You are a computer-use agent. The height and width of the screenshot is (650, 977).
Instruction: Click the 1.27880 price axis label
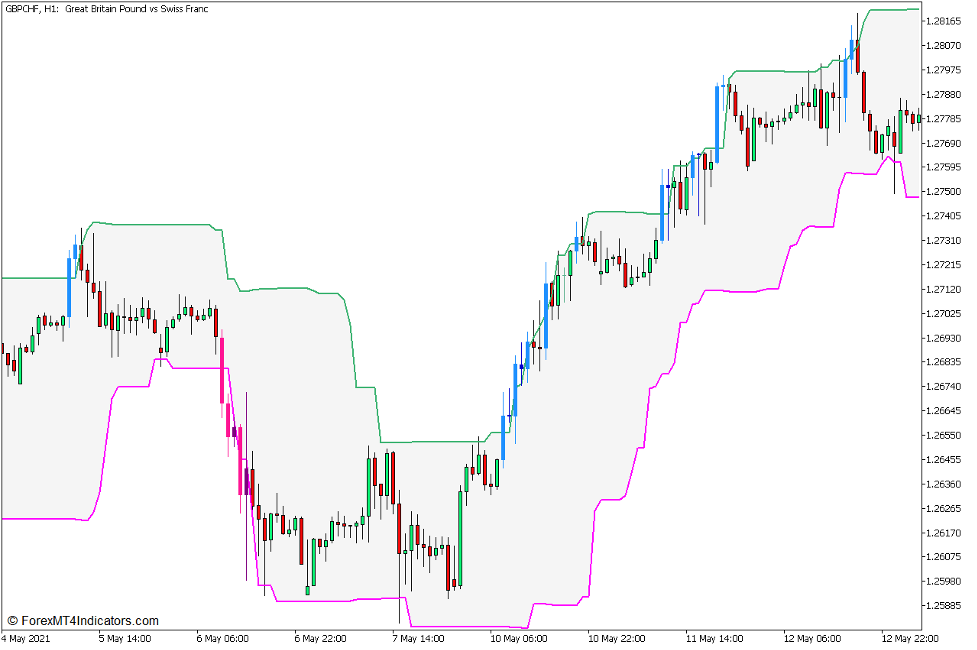pos(945,95)
